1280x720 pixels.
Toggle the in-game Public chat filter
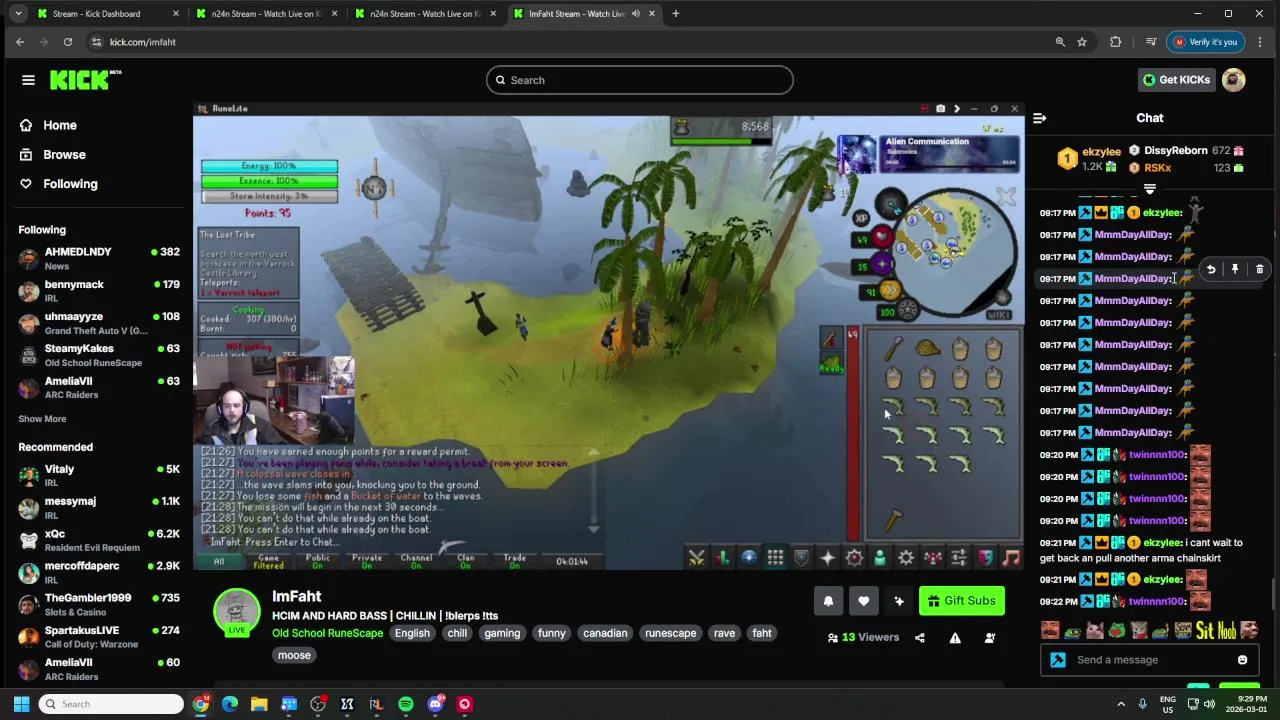click(318, 561)
